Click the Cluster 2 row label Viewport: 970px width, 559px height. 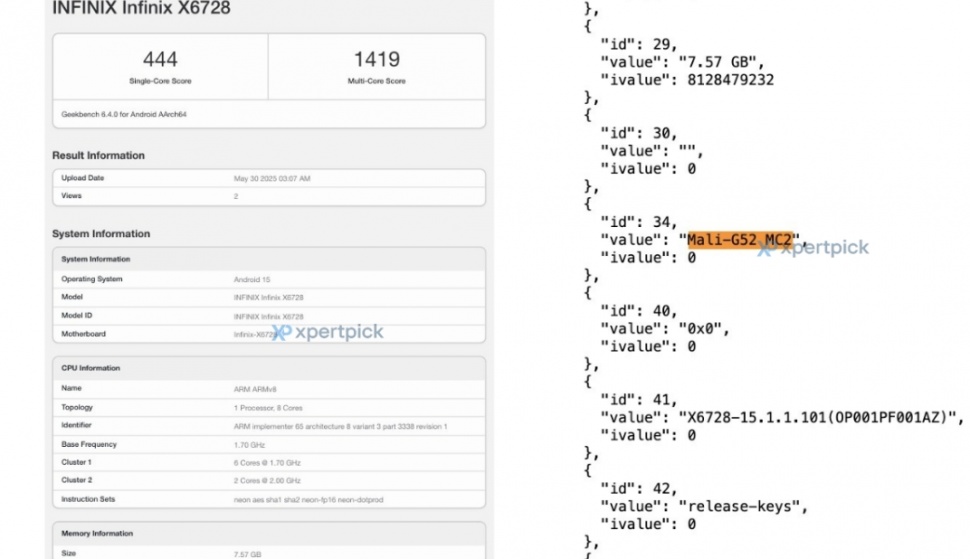(76, 480)
